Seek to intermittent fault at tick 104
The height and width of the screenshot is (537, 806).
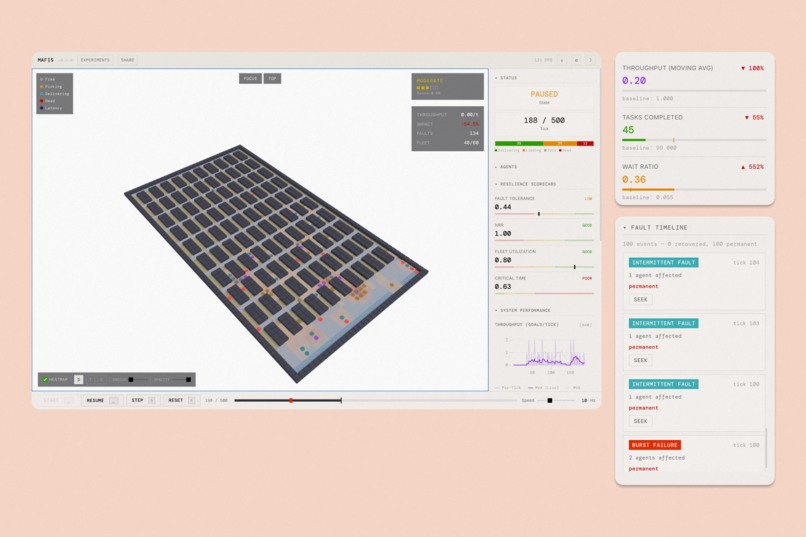tap(640, 300)
